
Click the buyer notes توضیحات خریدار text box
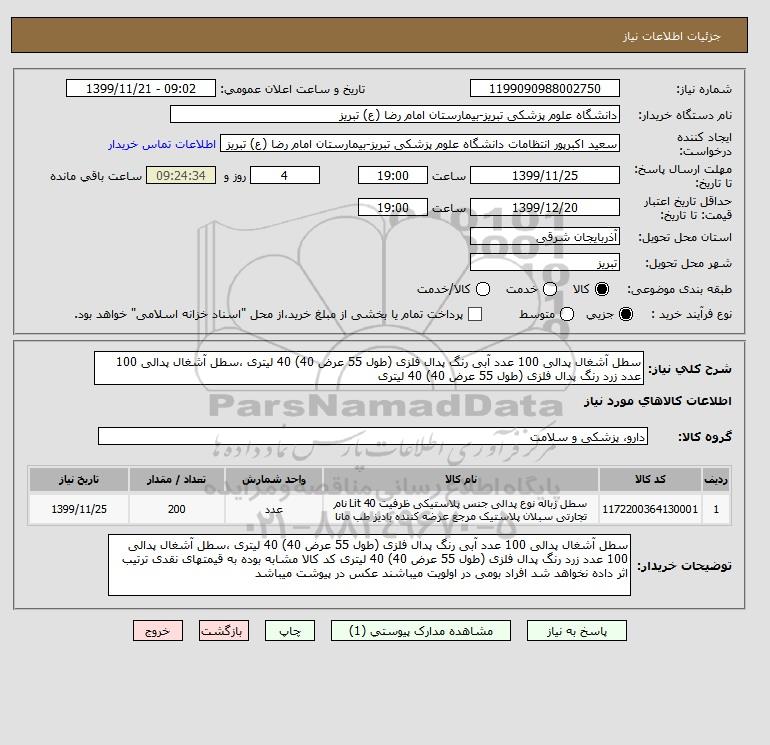[369, 565]
